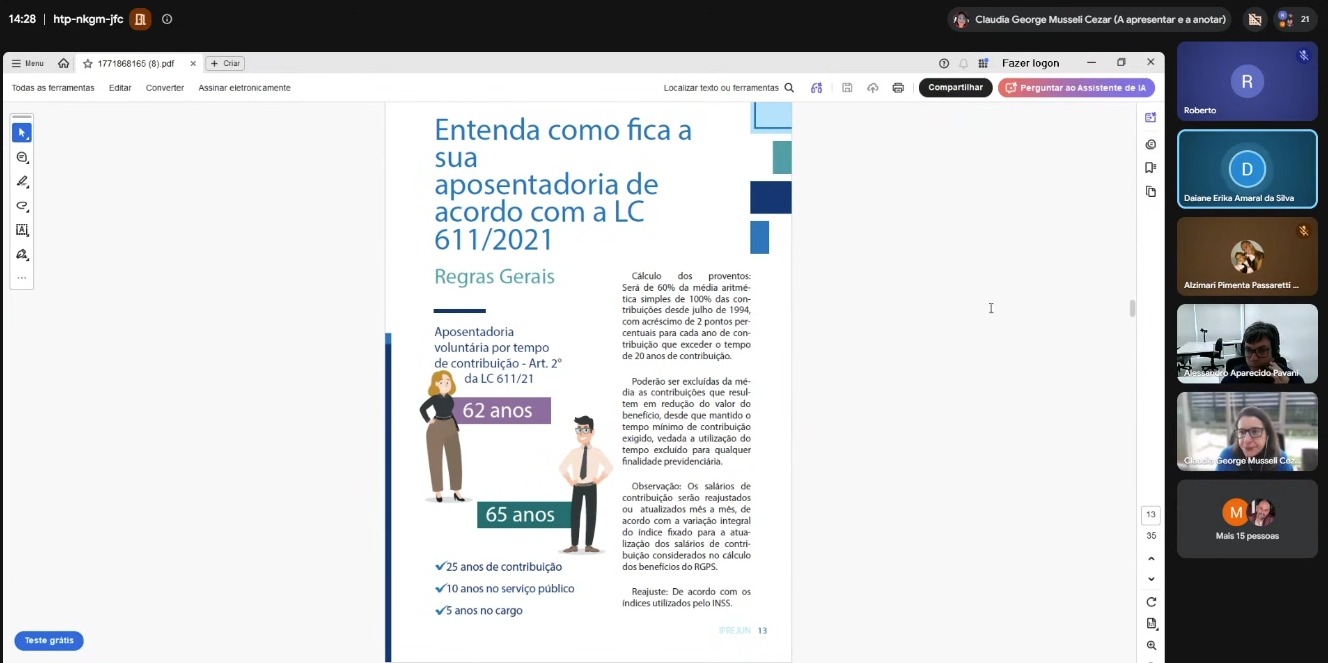
Task: Show page thumbnails panel icon
Action: [1151, 192]
